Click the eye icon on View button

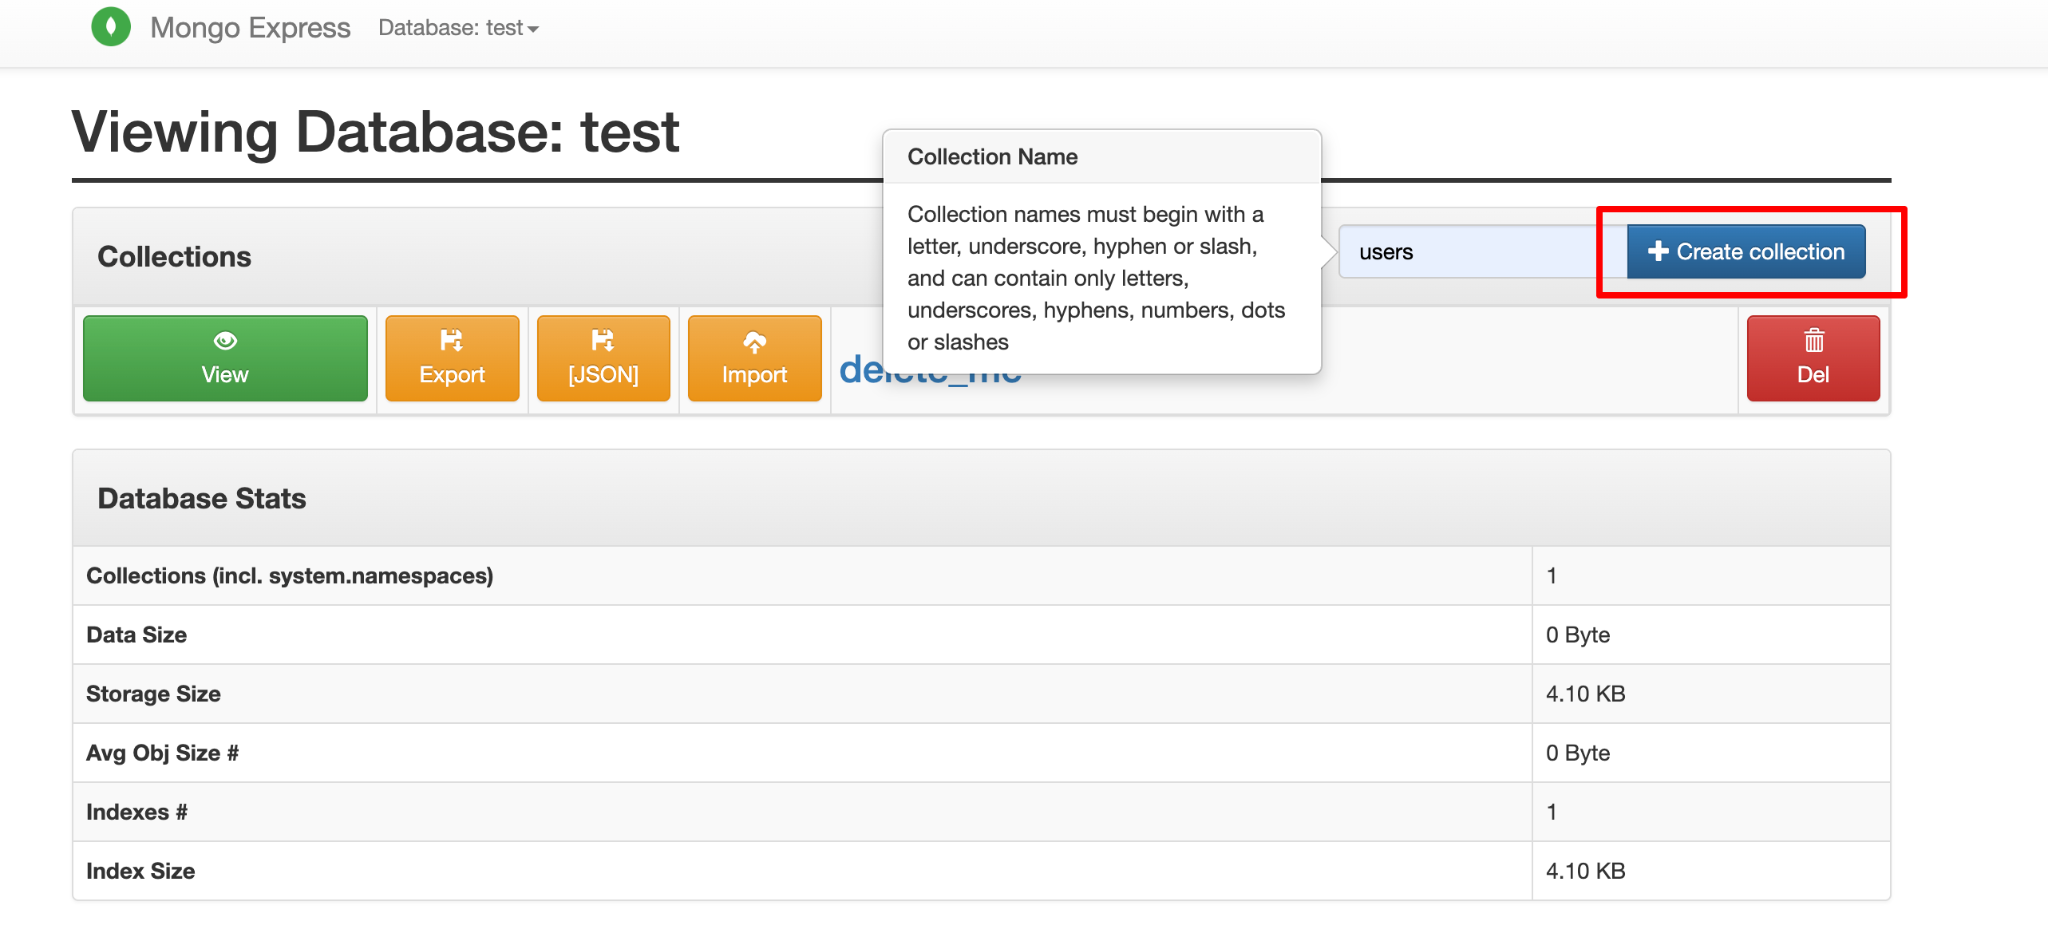pyautogui.click(x=225, y=341)
